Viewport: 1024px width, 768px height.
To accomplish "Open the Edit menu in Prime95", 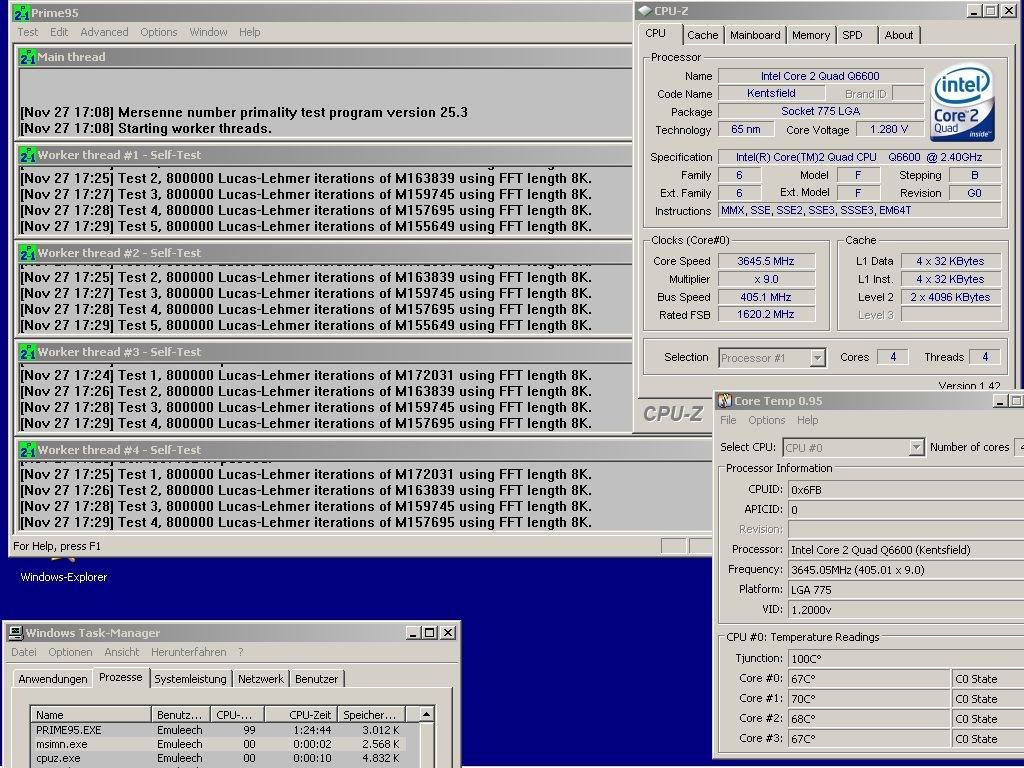I will (59, 32).
